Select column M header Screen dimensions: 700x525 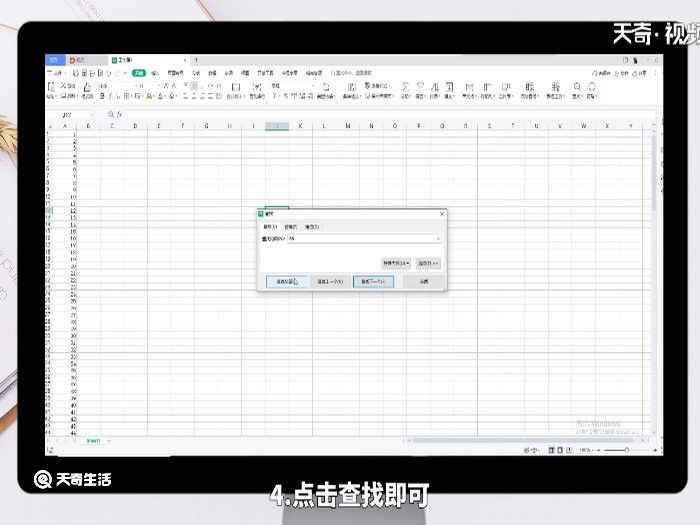tap(347, 126)
